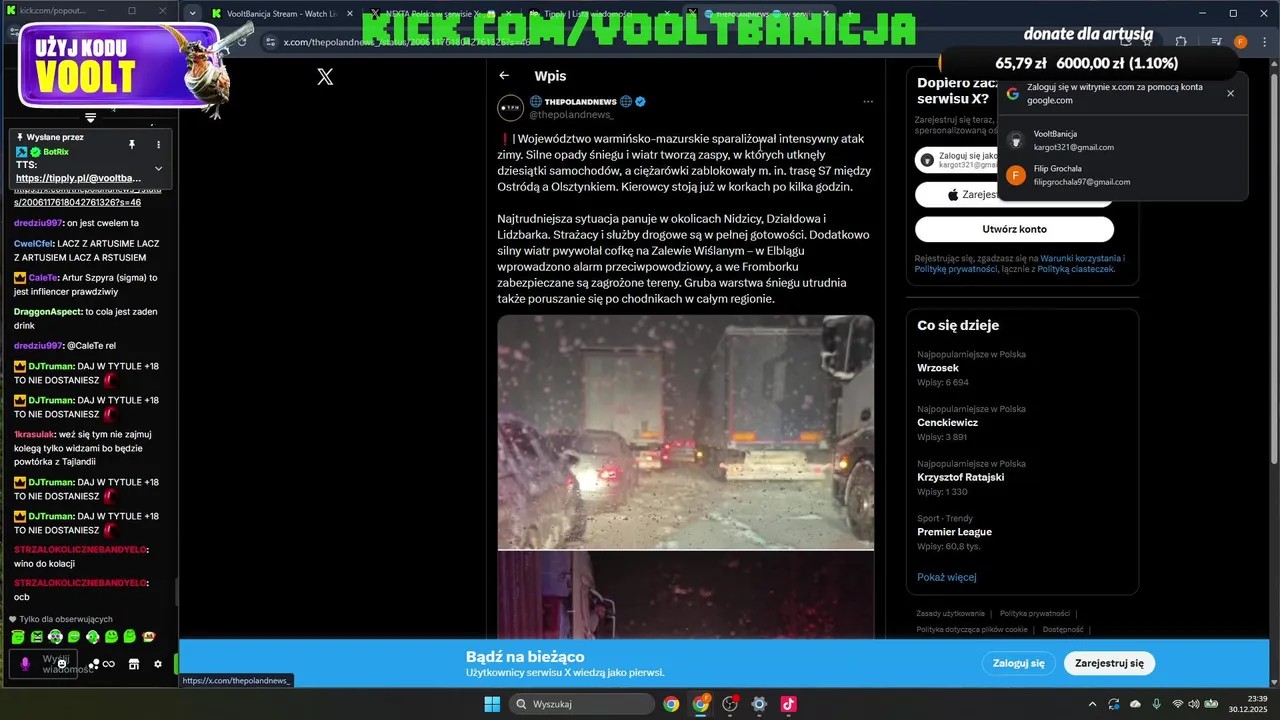1280x720 pixels.
Task: Open chat settings gear icon
Action: (157, 664)
